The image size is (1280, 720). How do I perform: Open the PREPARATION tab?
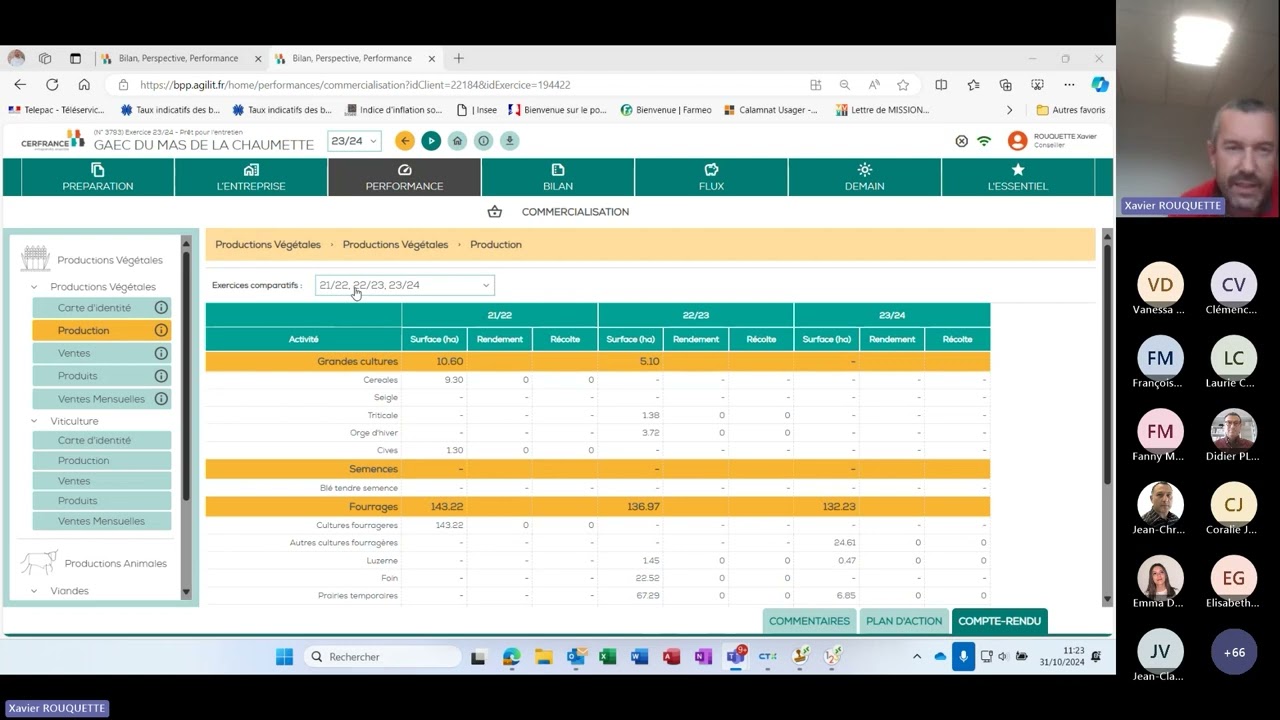(98, 177)
